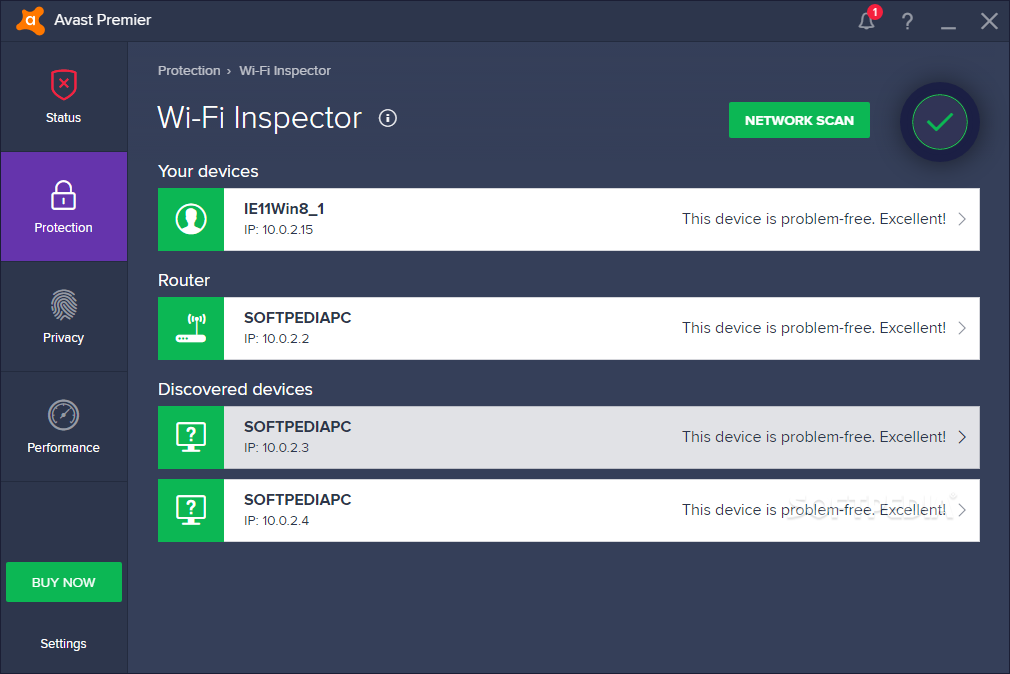This screenshot has width=1010, height=674.
Task: Select SOFTPEDIAPC name above IP 10.0.2.4
Action: tap(298, 499)
